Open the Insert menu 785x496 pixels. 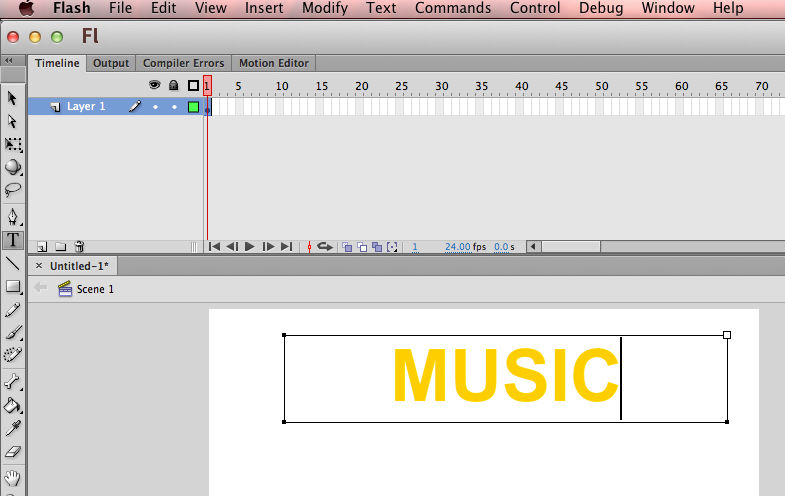point(264,8)
